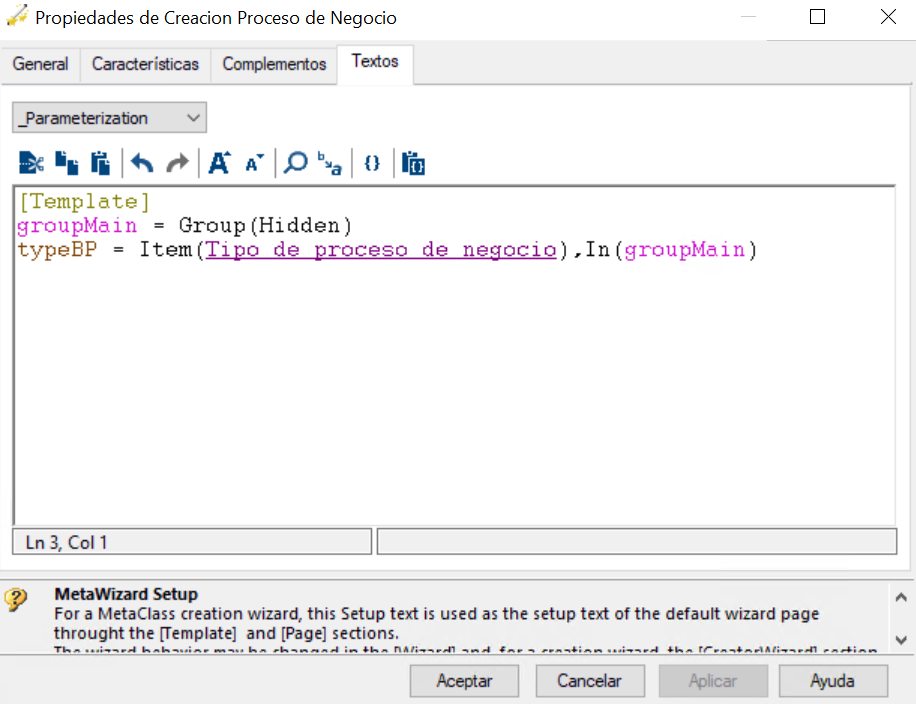Click the curly braces icon
Screen dimensions: 916x704
(x=372, y=163)
